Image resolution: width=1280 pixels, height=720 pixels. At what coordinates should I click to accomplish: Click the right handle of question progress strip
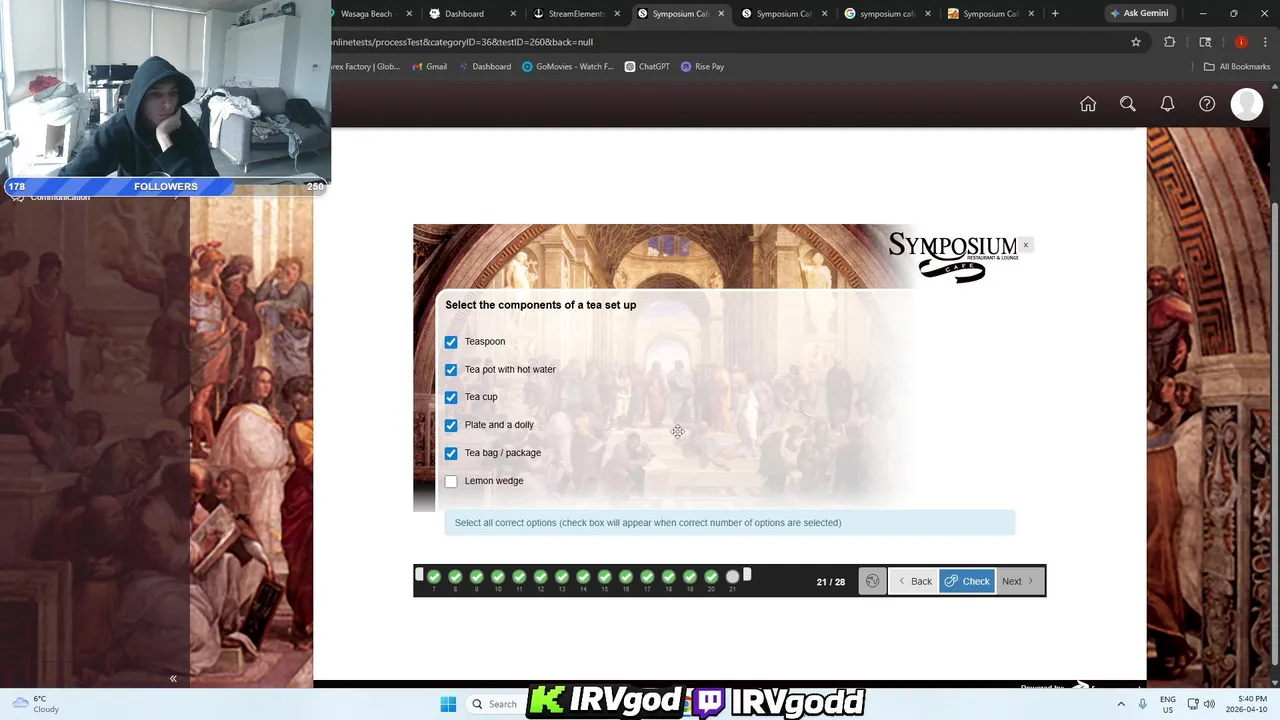747,575
